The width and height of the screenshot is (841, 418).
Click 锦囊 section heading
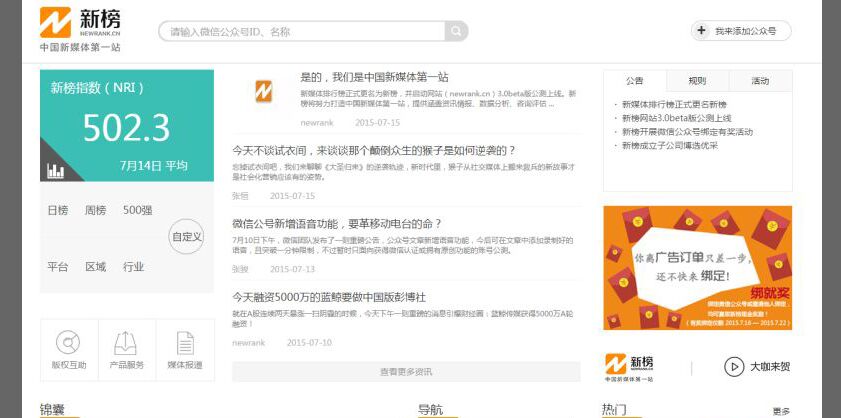[x=52, y=410]
